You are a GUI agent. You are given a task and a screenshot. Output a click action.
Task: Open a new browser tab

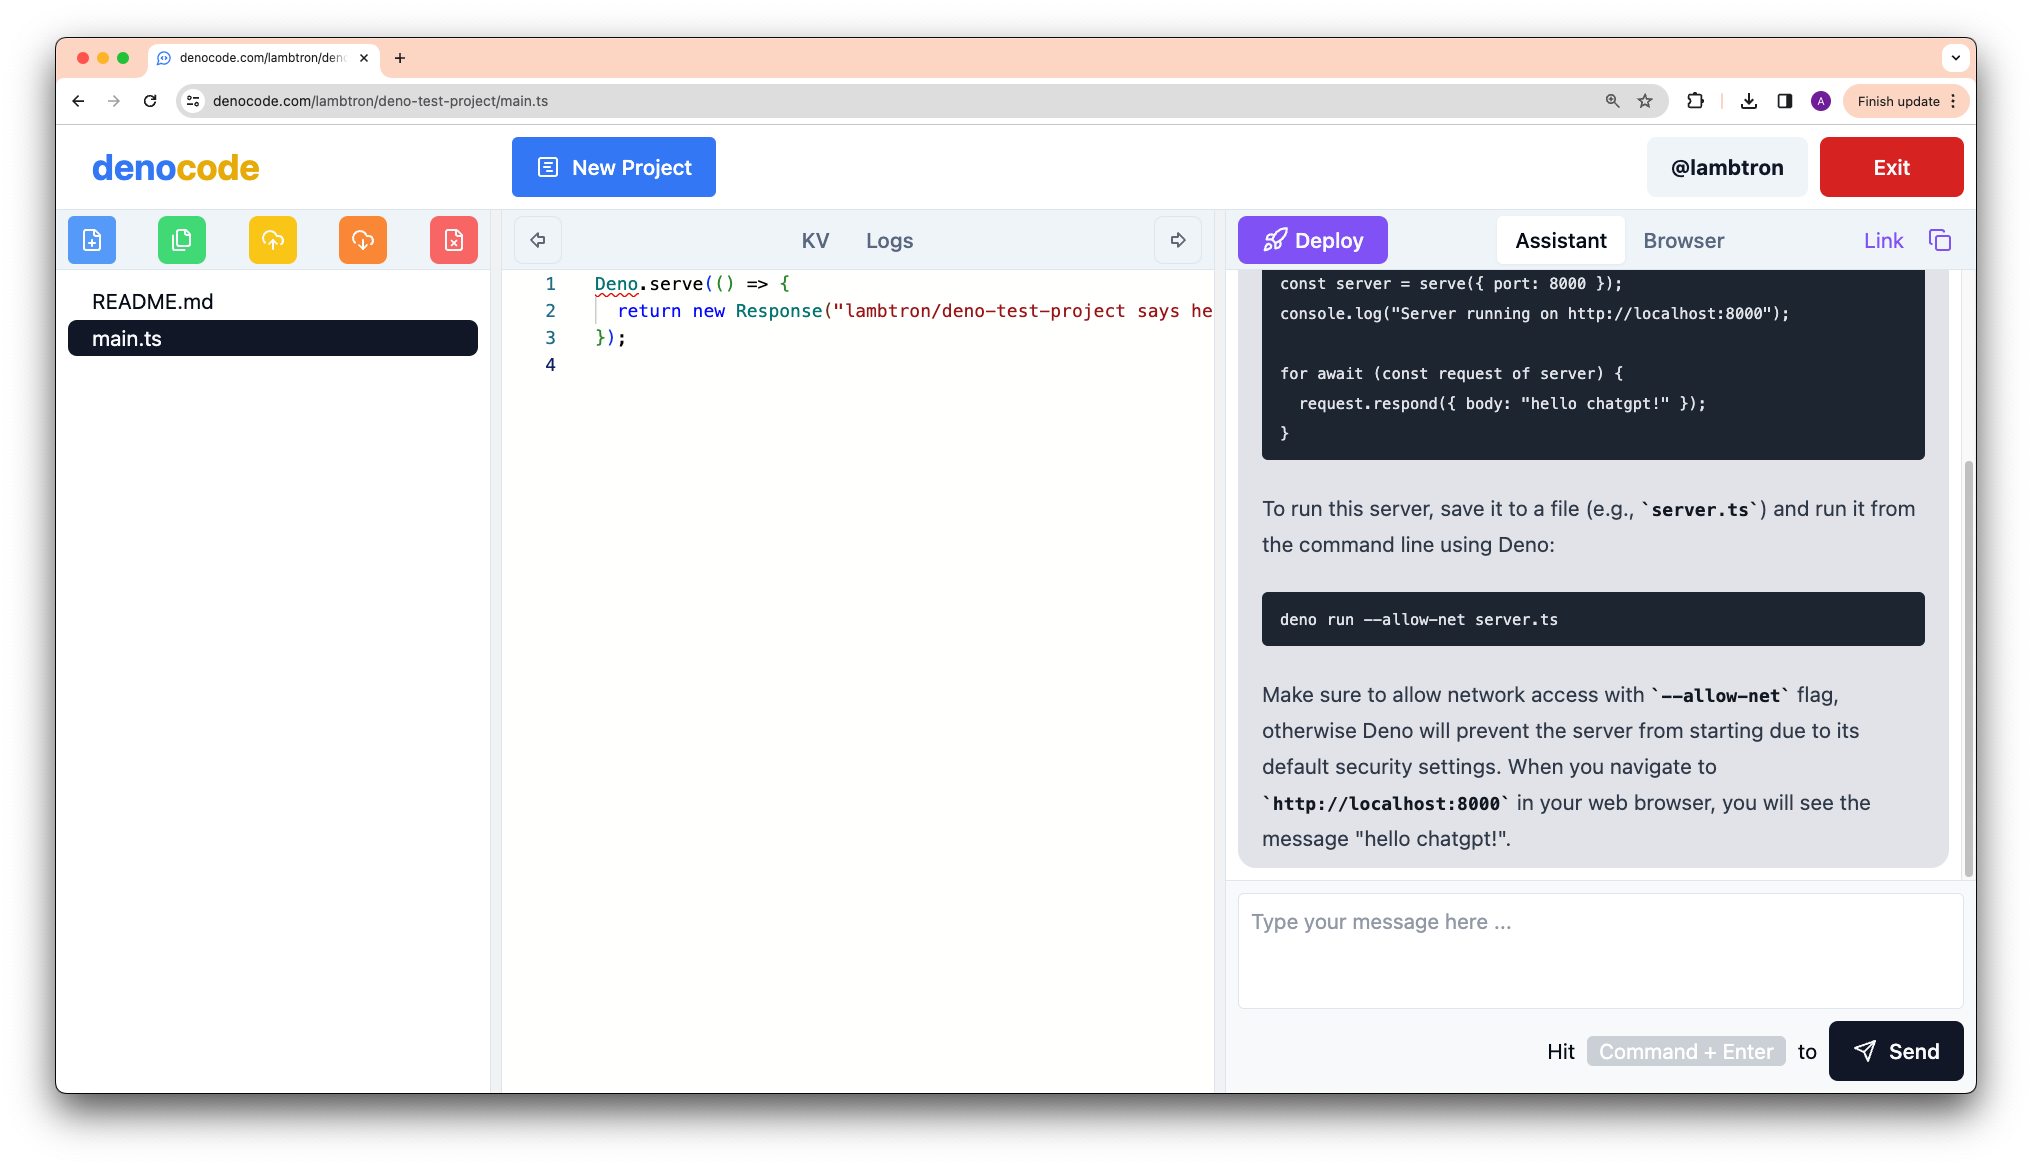(x=400, y=58)
